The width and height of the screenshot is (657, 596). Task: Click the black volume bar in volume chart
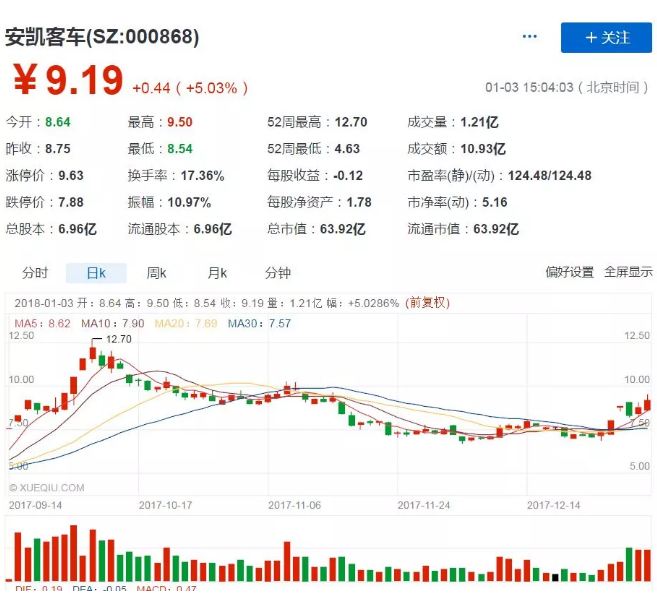click(x=555, y=577)
